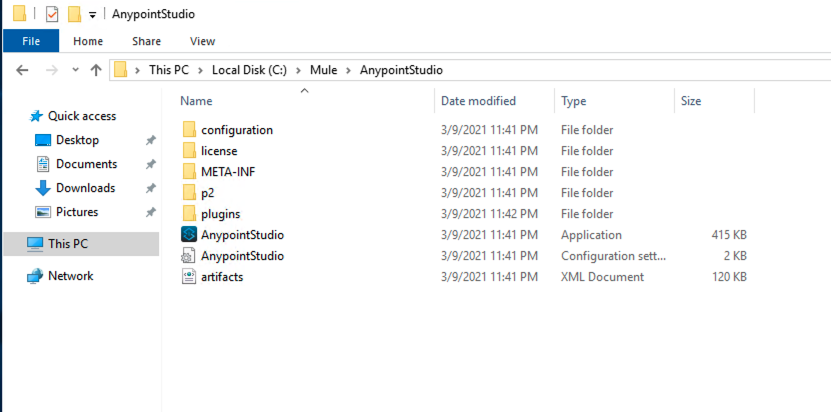Screen dimensions: 831x412
Task: Select the artifacts XML document icon
Action: [x=190, y=277]
